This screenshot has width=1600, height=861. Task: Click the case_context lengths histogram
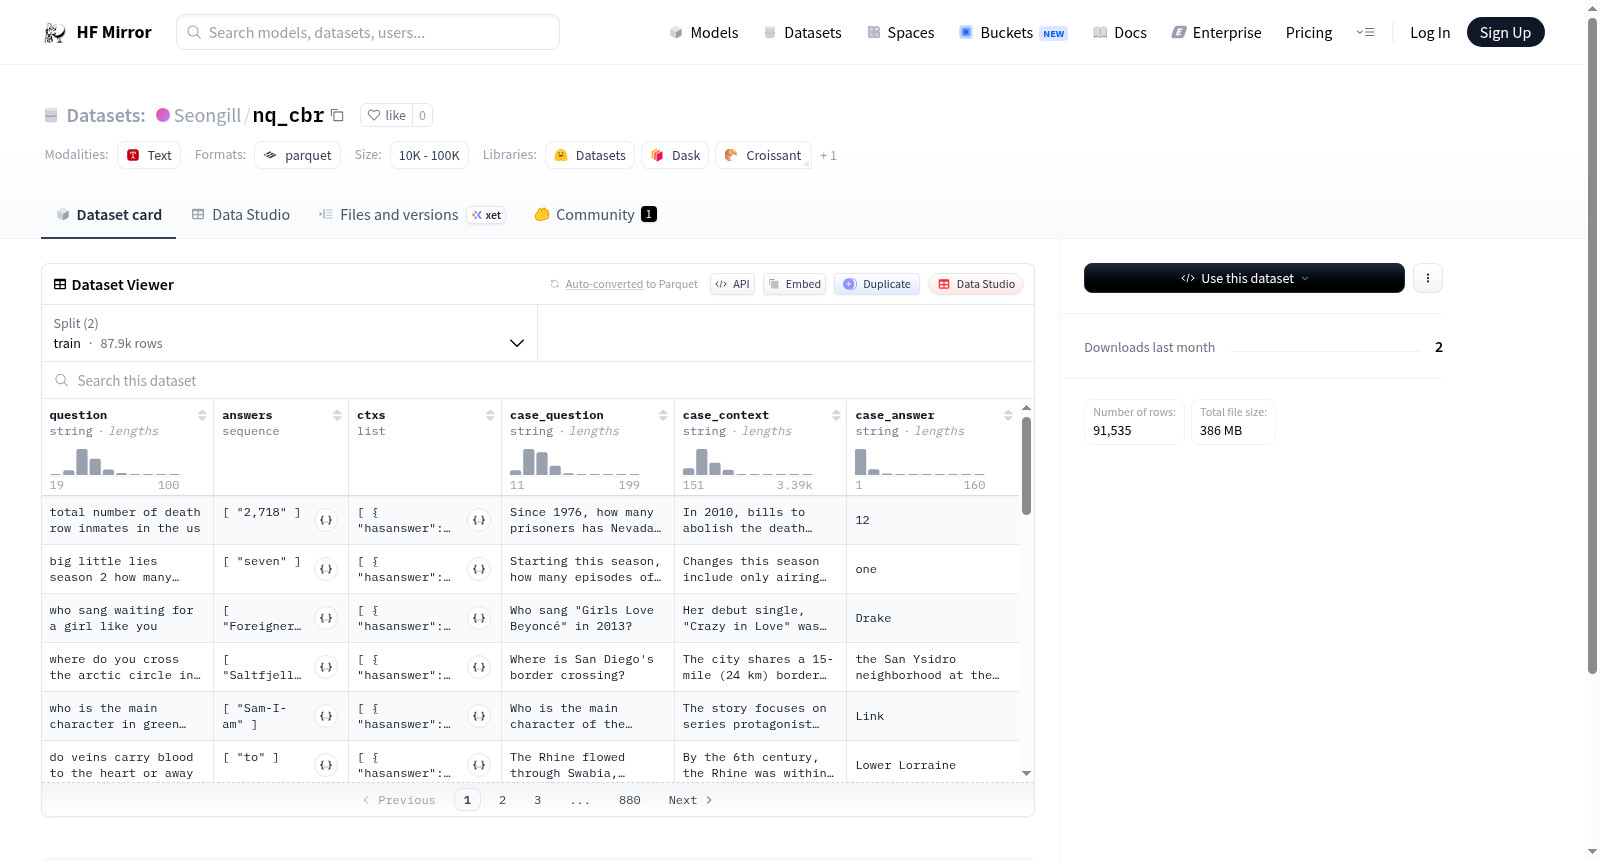[x=748, y=461]
